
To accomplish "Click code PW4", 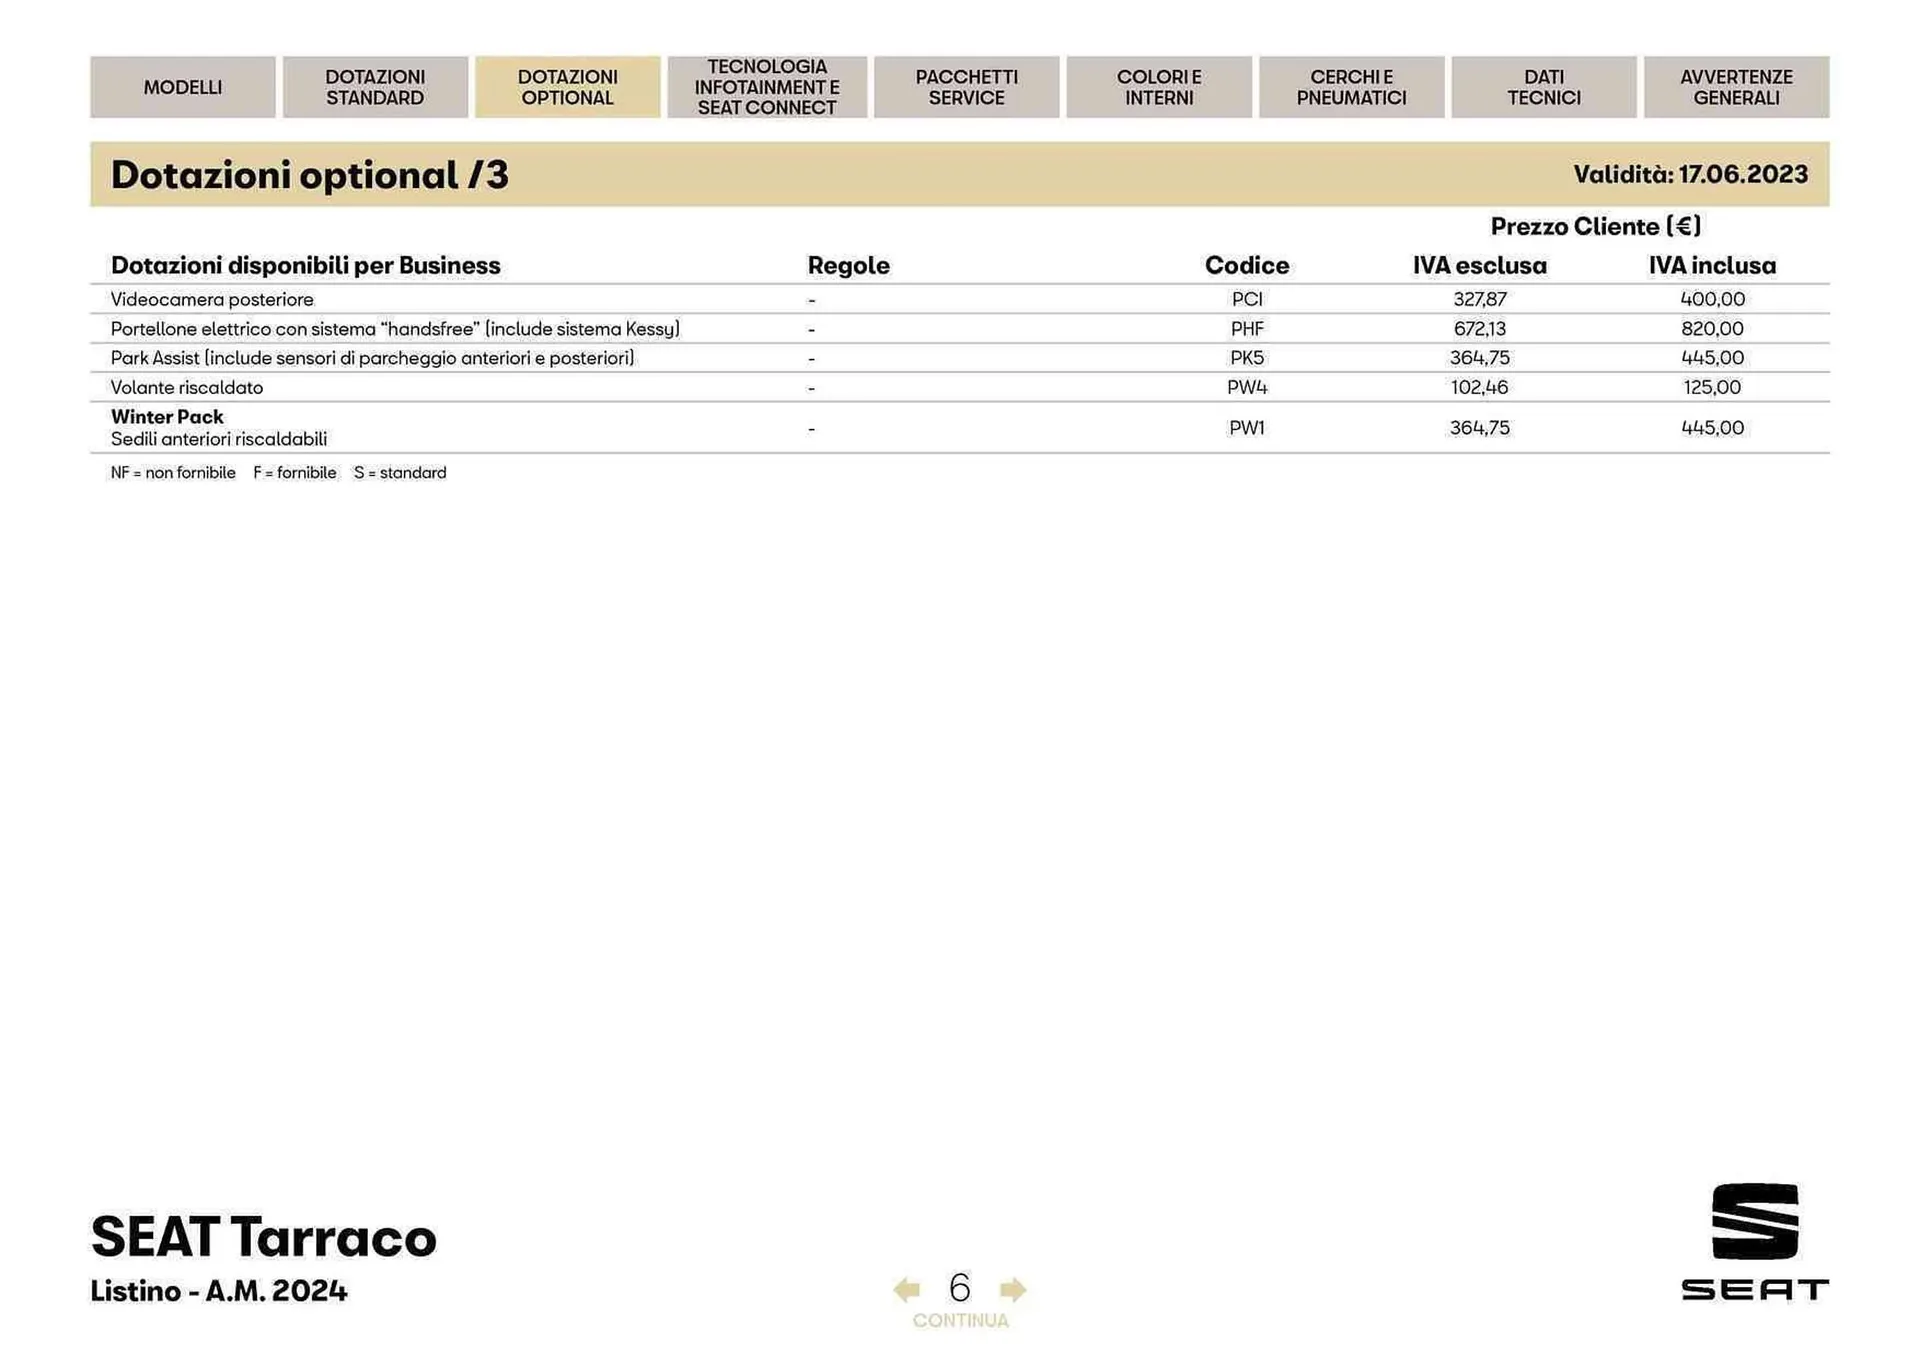I will (x=1247, y=387).
